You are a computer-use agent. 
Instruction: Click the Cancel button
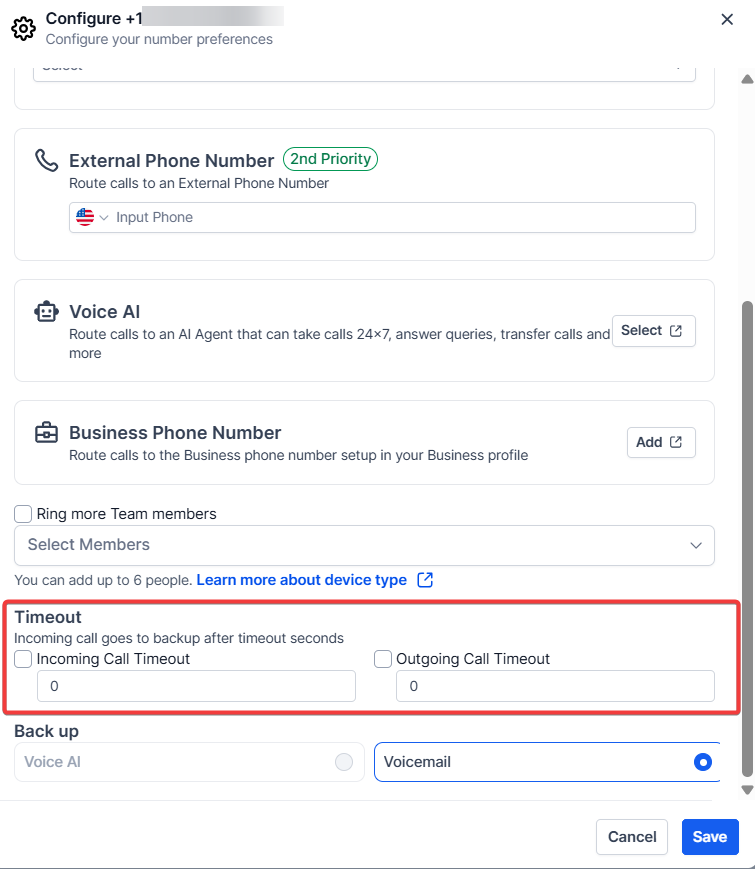point(632,837)
